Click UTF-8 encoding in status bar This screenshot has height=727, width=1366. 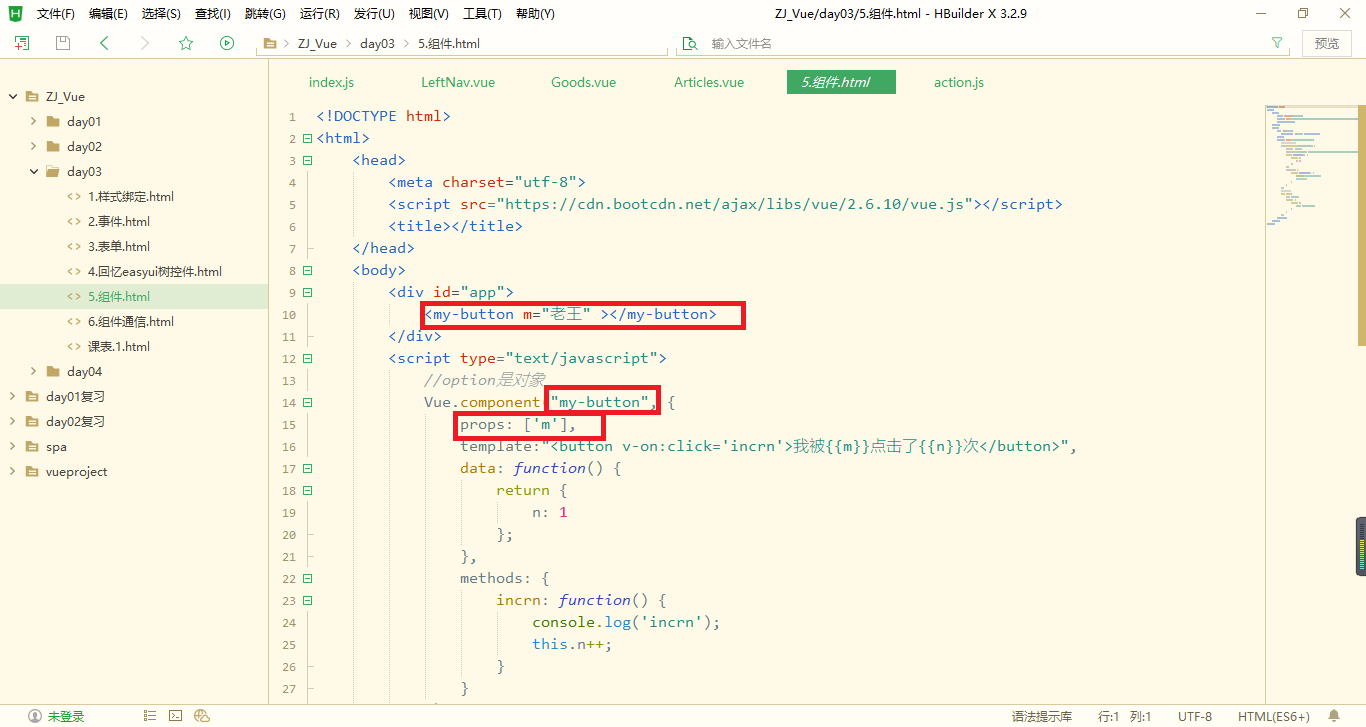coord(1194,716)
